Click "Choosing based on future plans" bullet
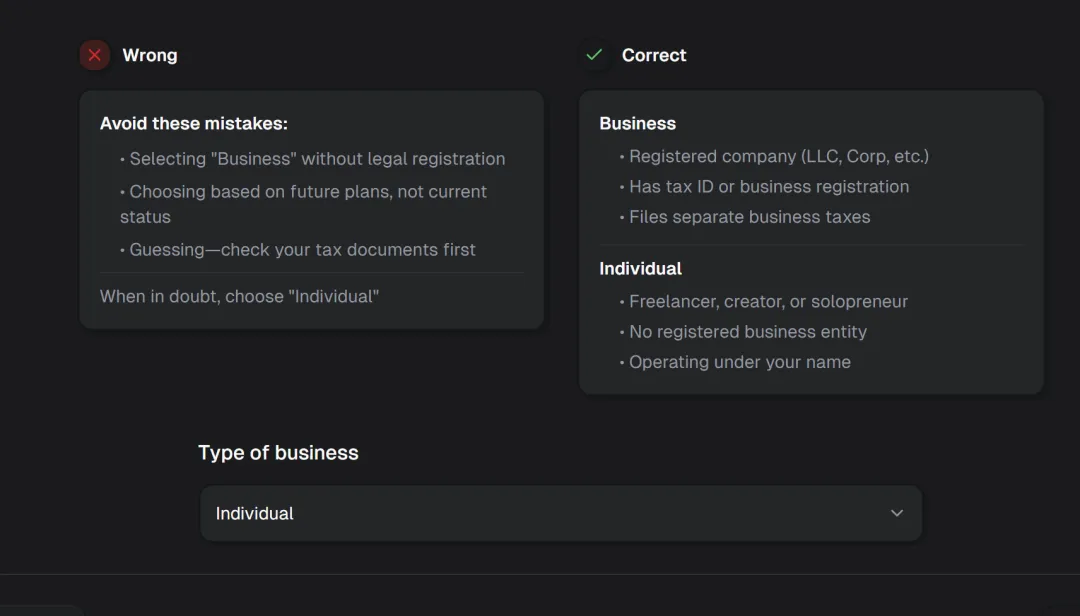The image size is (1080, 616). tap(307, 192)
